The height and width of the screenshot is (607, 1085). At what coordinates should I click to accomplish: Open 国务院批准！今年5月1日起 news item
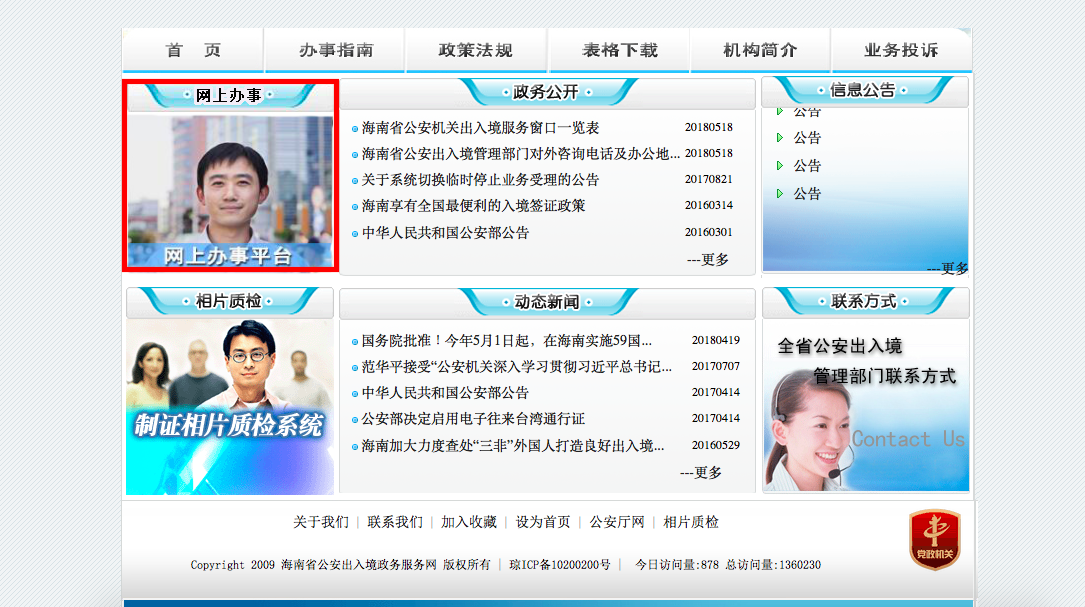pyautogui.click(x=507, y=341)
